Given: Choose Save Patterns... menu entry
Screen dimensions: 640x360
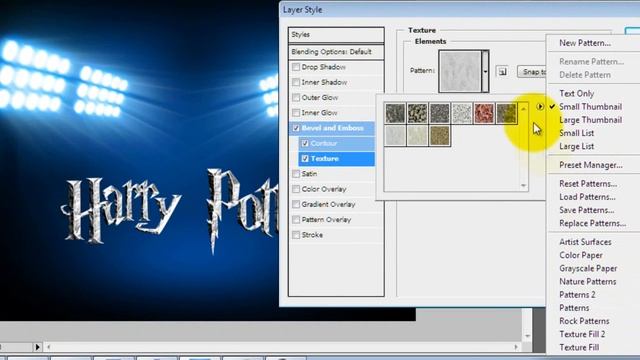Looking at the screenshot, I should (587, 210).
